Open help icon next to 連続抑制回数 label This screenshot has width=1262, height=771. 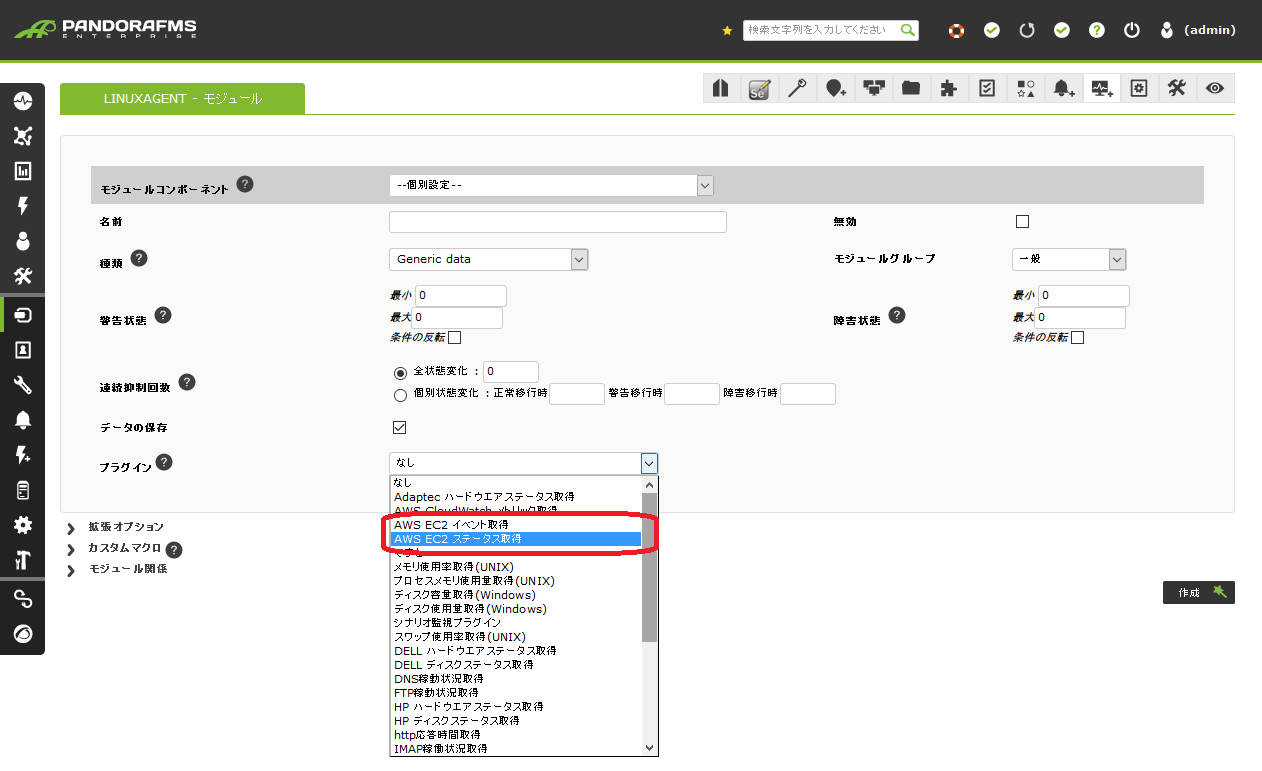click(186, 382)
